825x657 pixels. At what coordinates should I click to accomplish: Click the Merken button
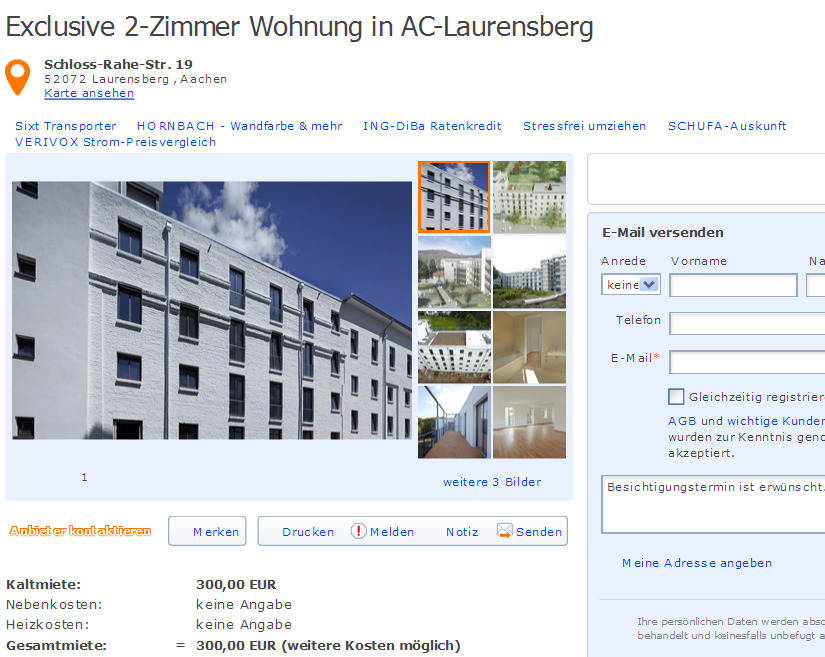click(x=207, y=531)
